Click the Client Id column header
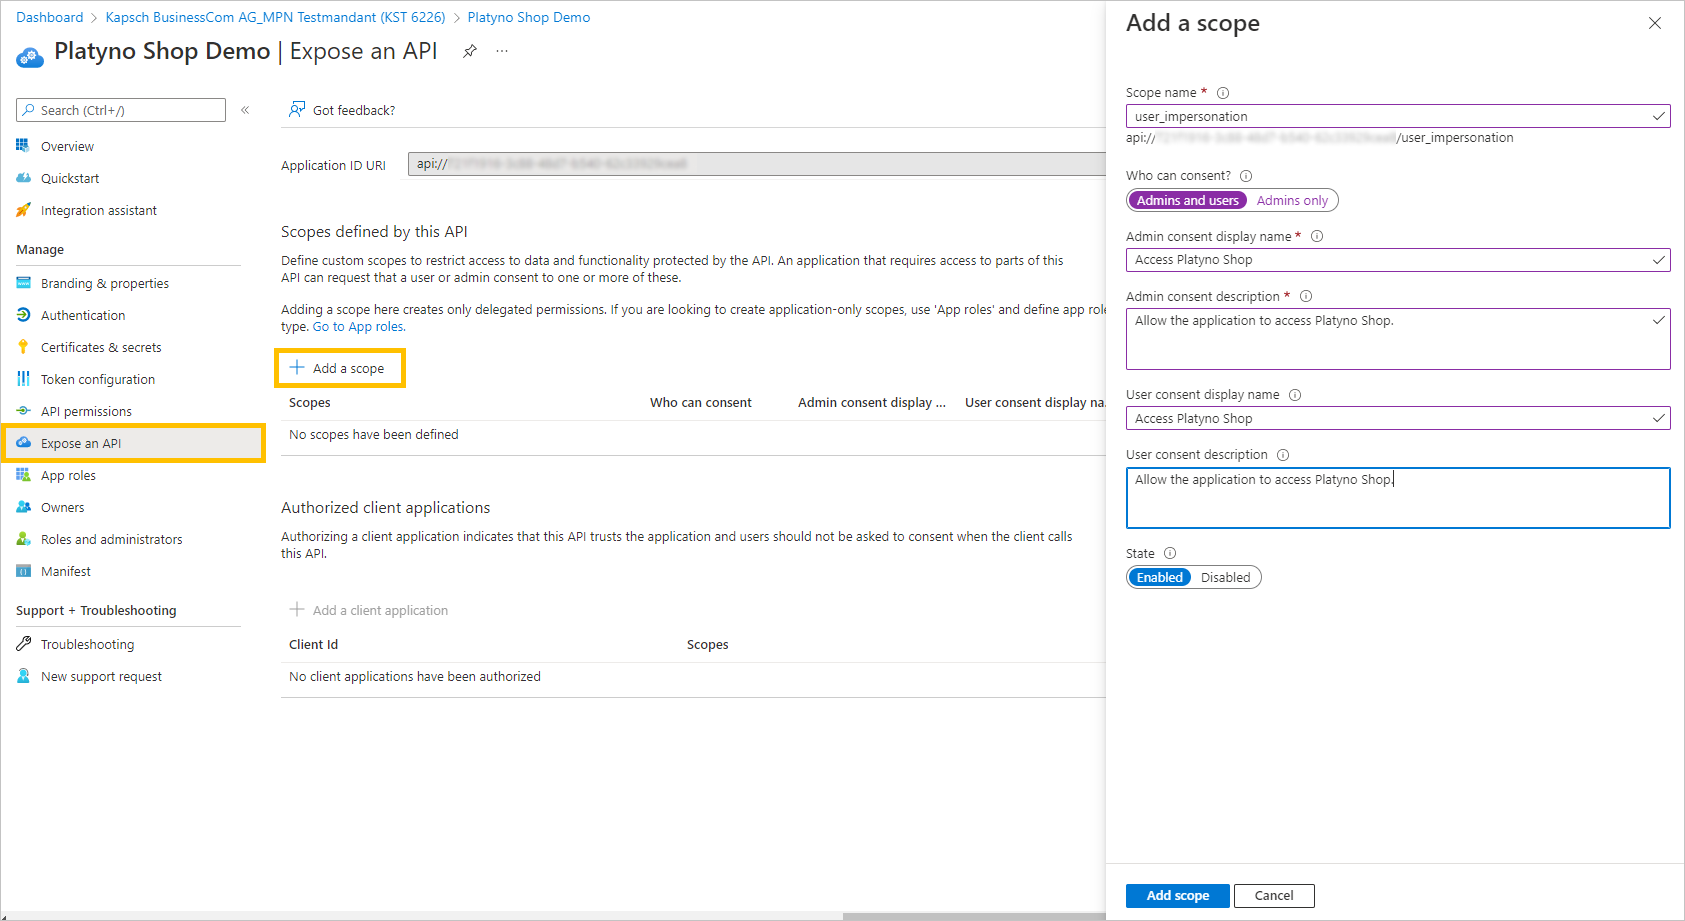 point(313,645)
